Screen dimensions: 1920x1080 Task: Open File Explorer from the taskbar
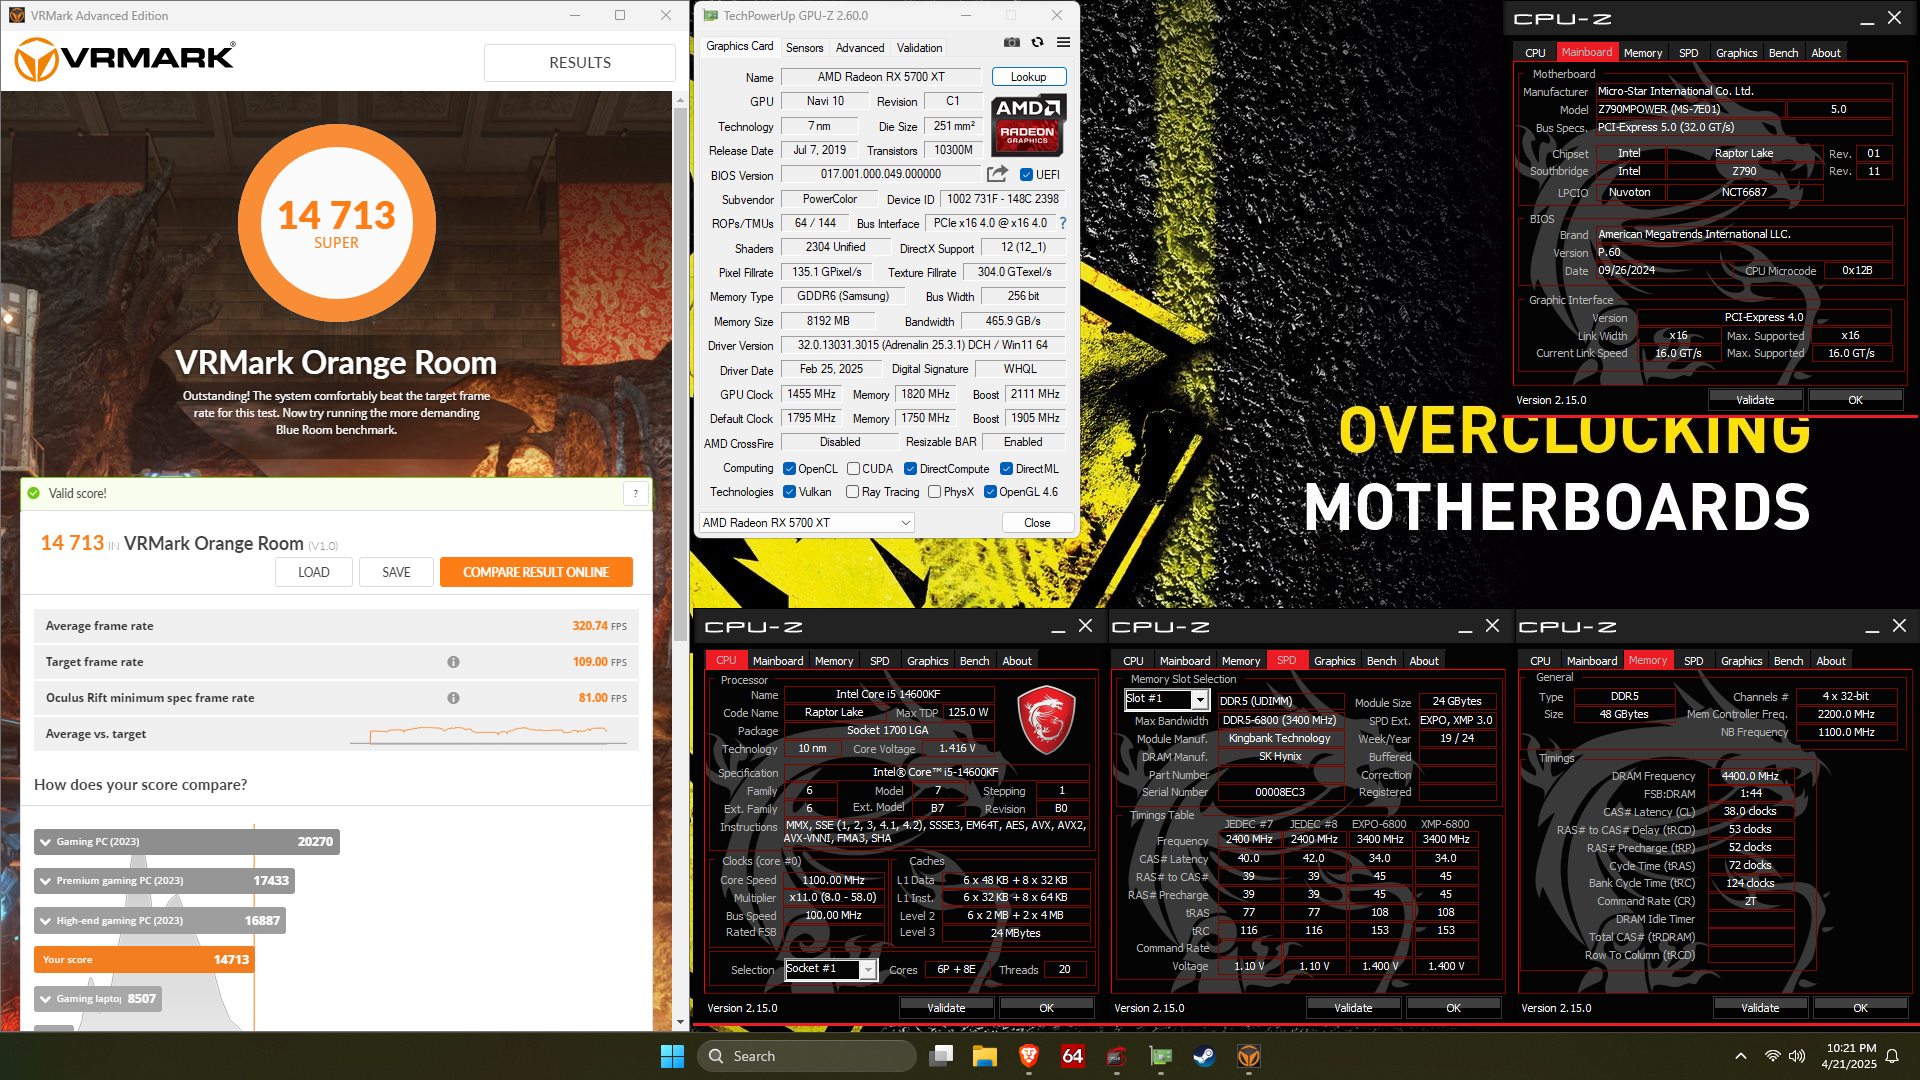(984, 1056)
